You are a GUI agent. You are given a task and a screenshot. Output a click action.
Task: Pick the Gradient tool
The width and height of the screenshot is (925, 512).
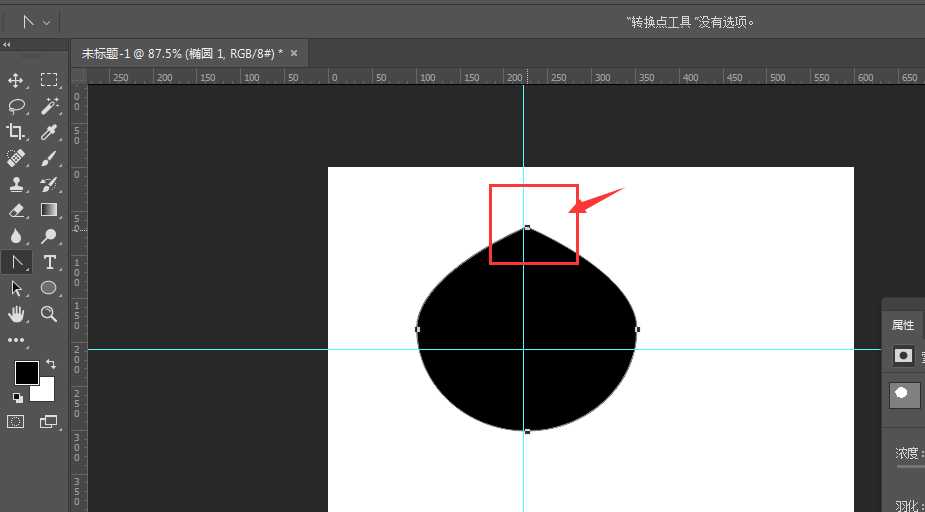coord(48,210)
